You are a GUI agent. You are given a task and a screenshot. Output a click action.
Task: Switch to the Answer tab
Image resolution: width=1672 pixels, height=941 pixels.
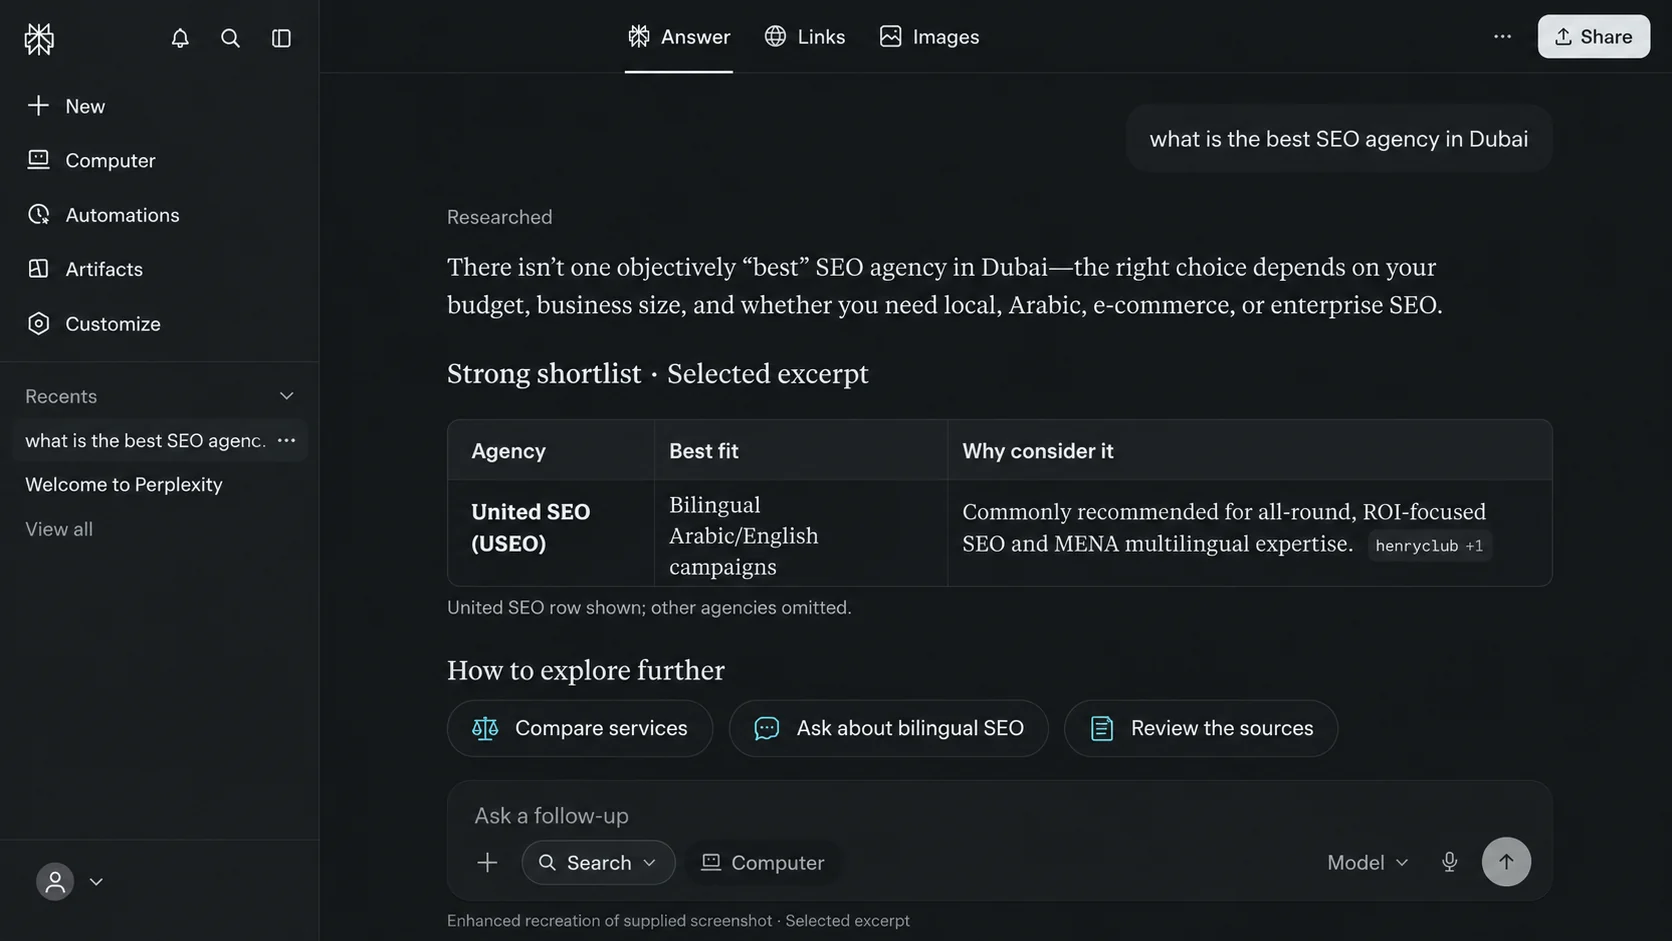pyautogui.click(x=679, y=37)
